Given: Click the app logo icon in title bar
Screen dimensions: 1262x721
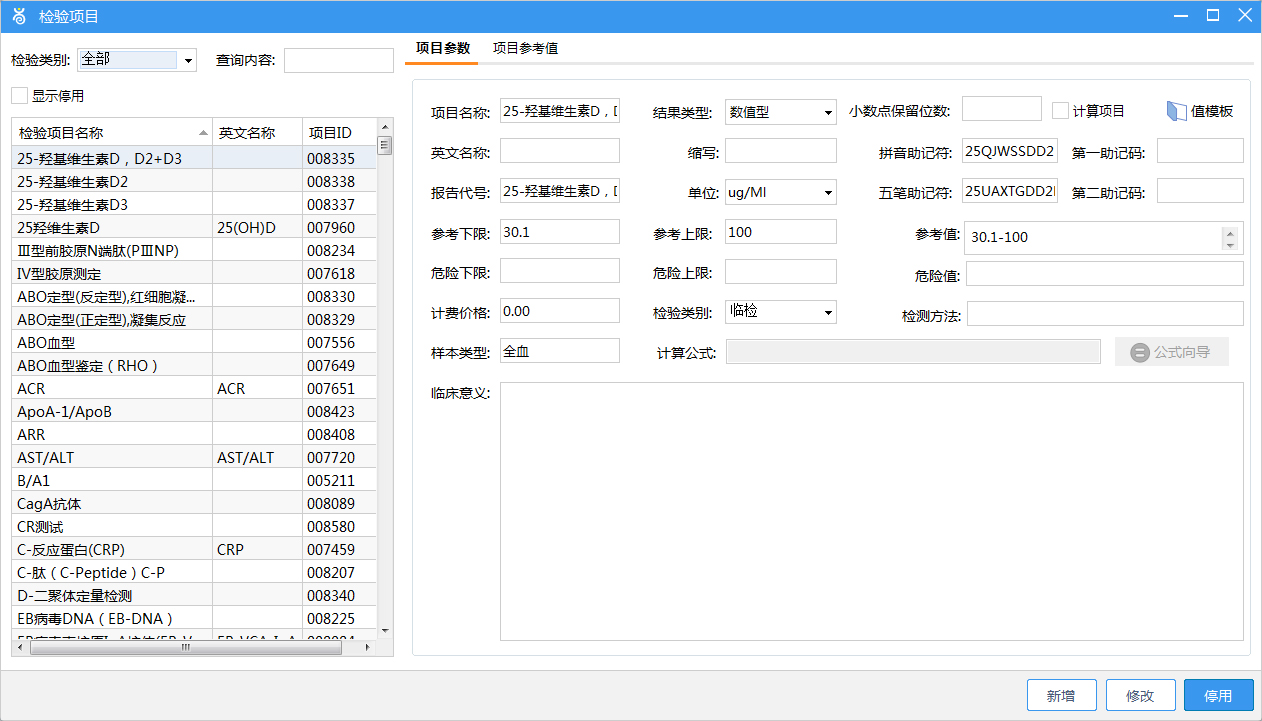Looking at the screenshot, I should [x=19, y=16].
